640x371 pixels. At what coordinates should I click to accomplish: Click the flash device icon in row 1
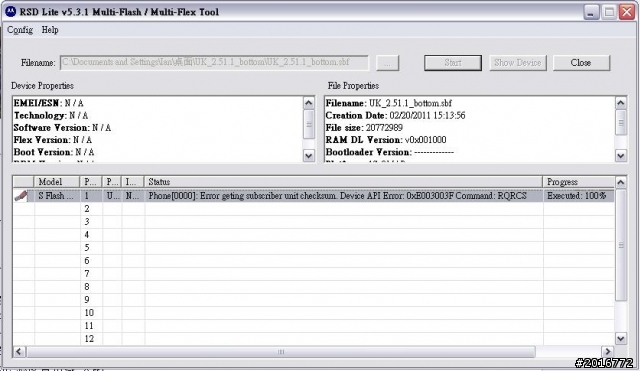click(21, 196)
